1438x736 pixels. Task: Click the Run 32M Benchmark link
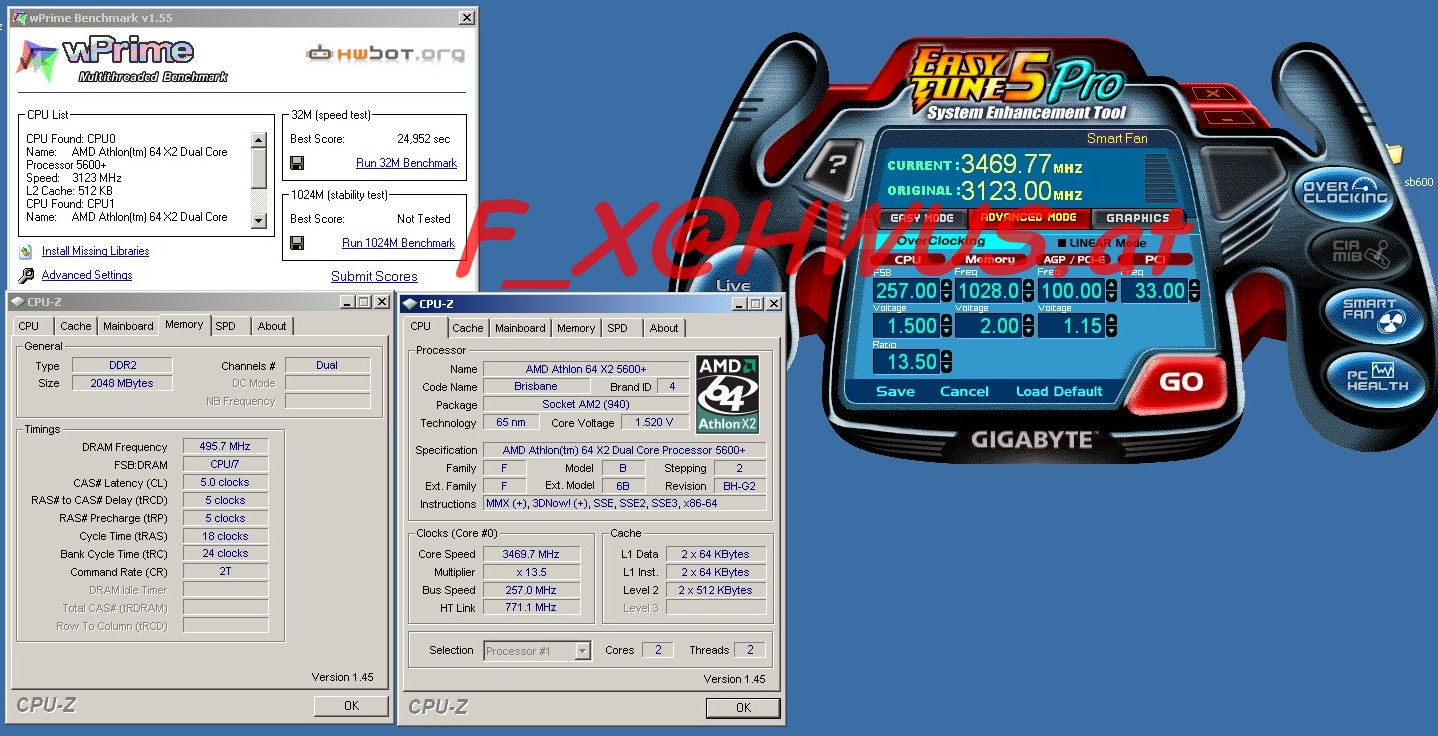[x=406, y=163]
